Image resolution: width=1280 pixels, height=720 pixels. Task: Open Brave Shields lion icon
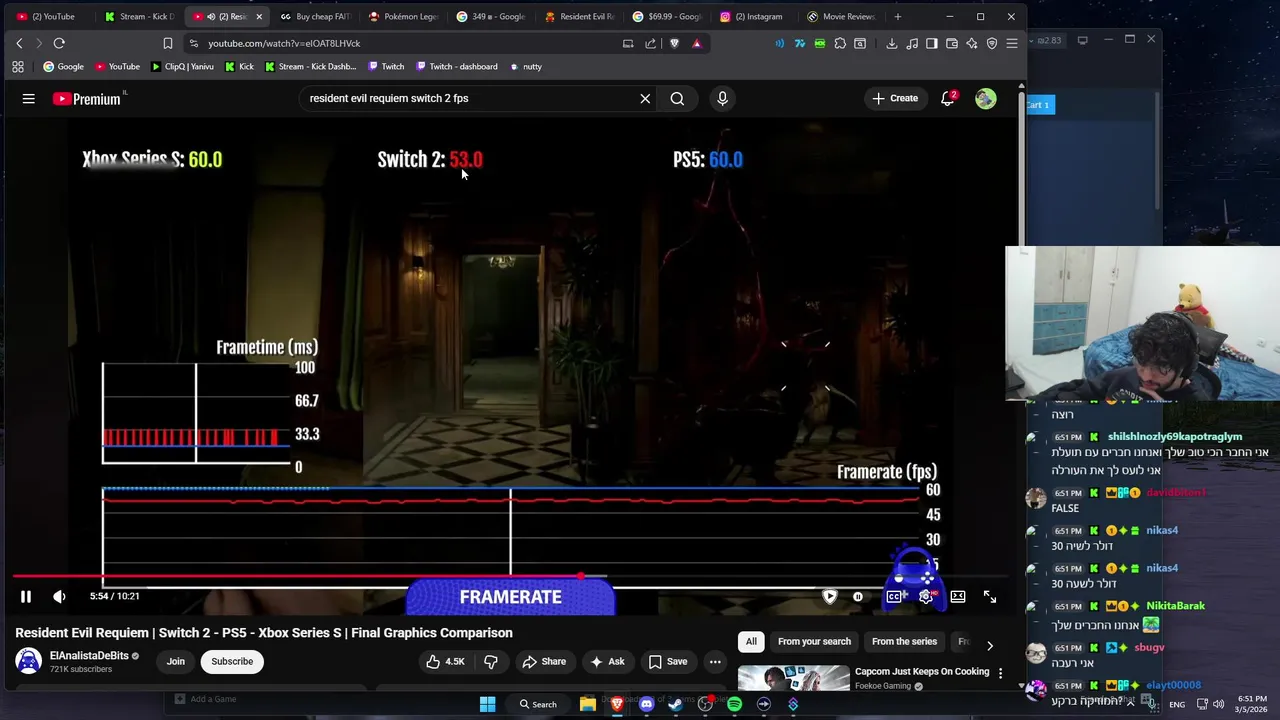point(674,43)
